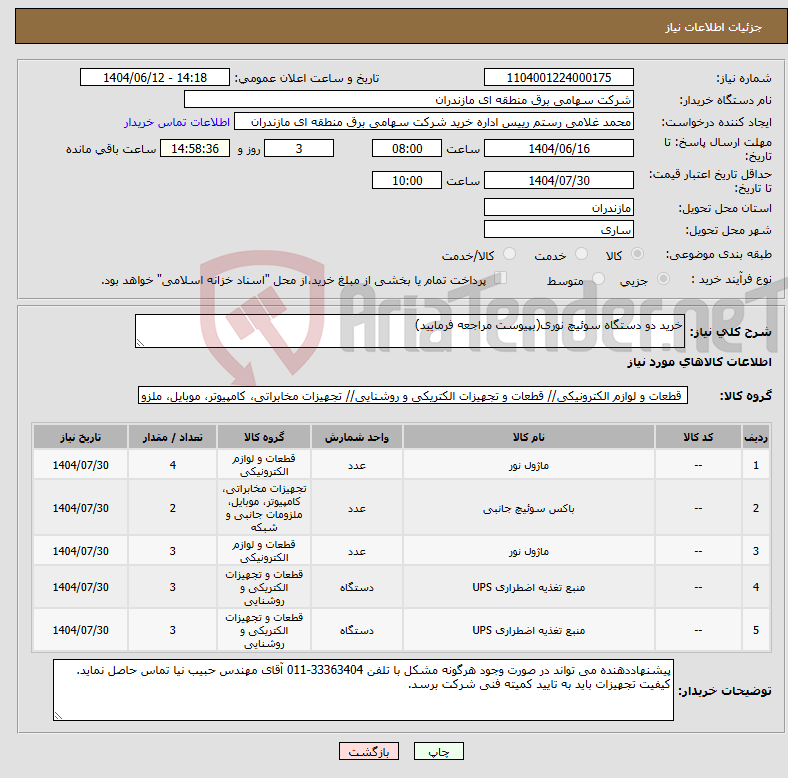
Task: Click the price validity date 1404/07/30 field
Action: [x=558, y=180]
